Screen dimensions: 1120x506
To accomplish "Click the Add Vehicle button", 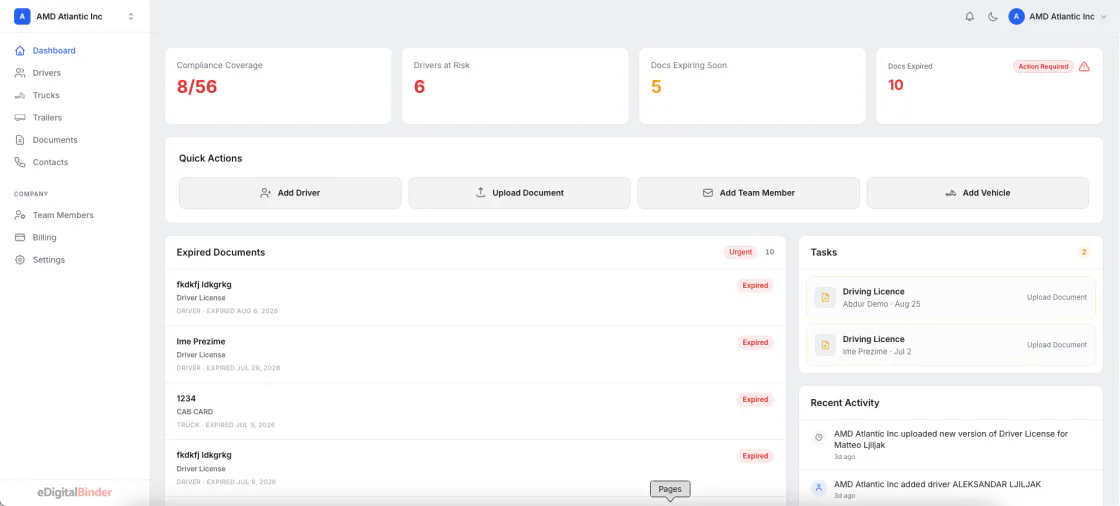I will (978, 193).
